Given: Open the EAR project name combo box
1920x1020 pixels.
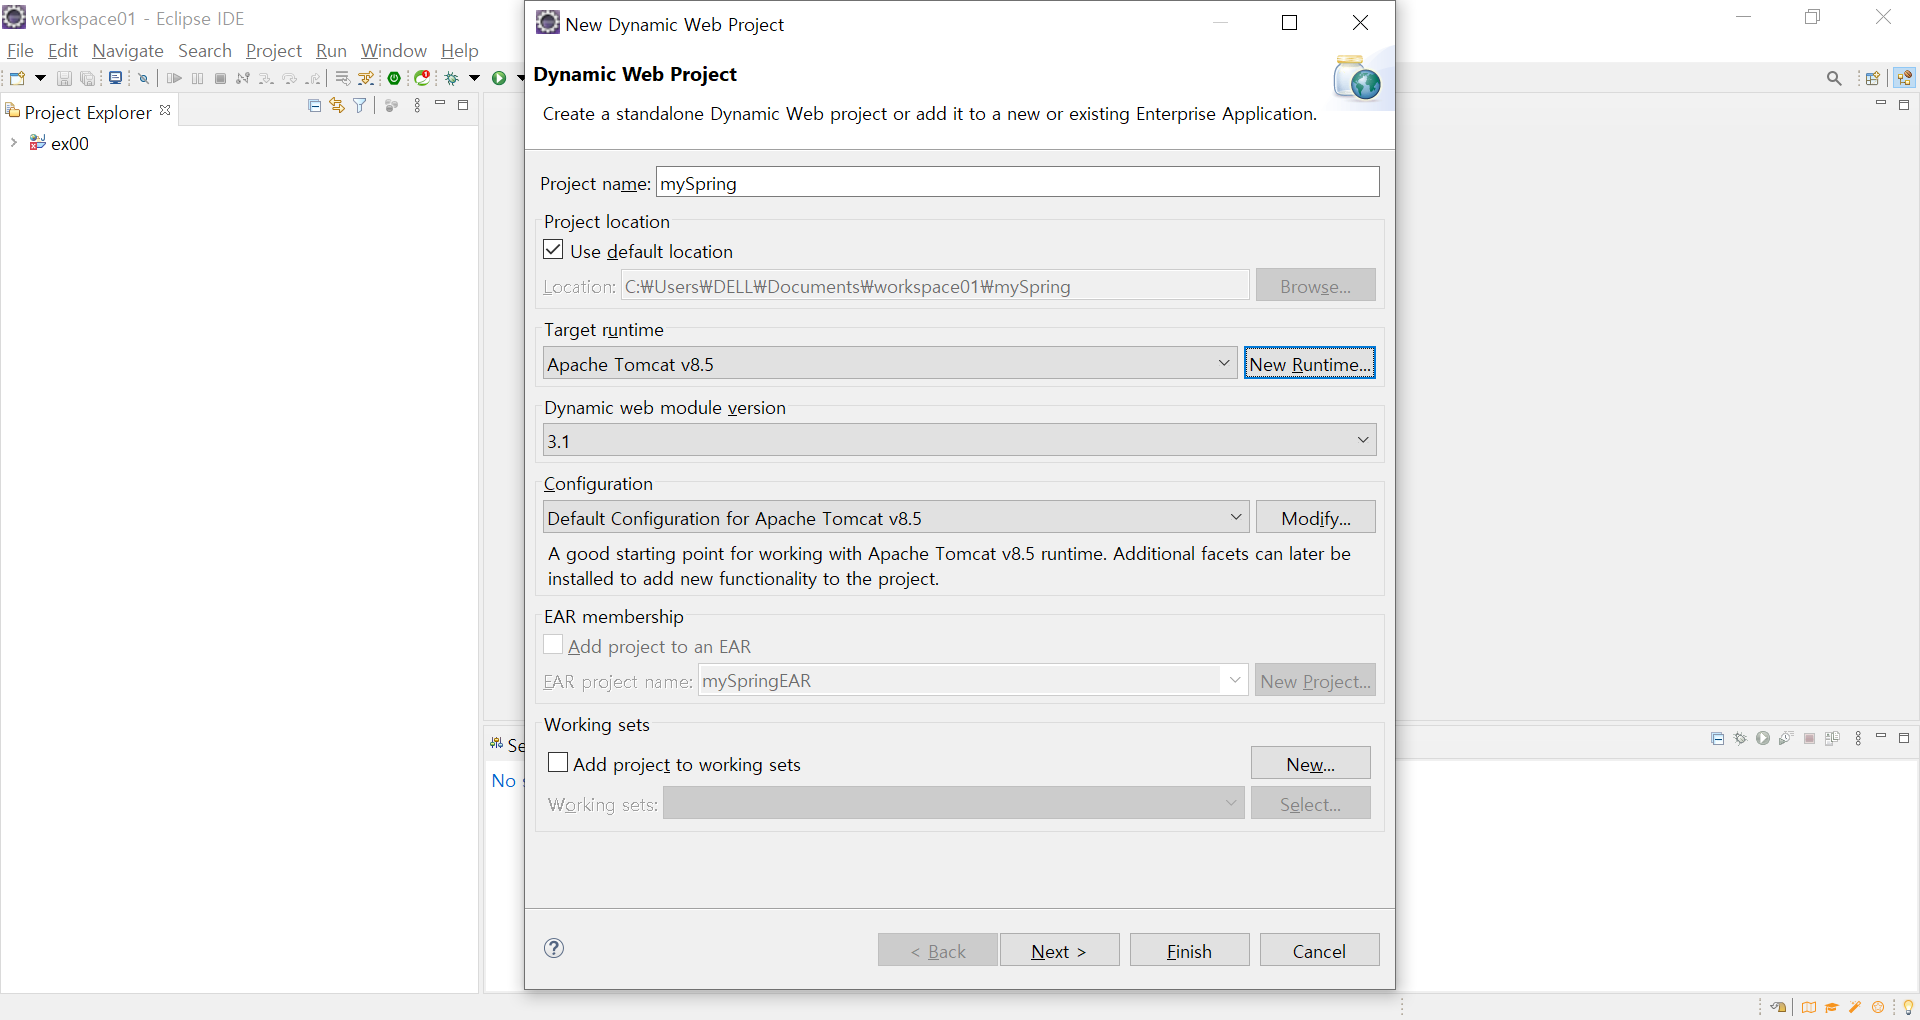Looking at the screenshot, I should click(x=973, y=680).
